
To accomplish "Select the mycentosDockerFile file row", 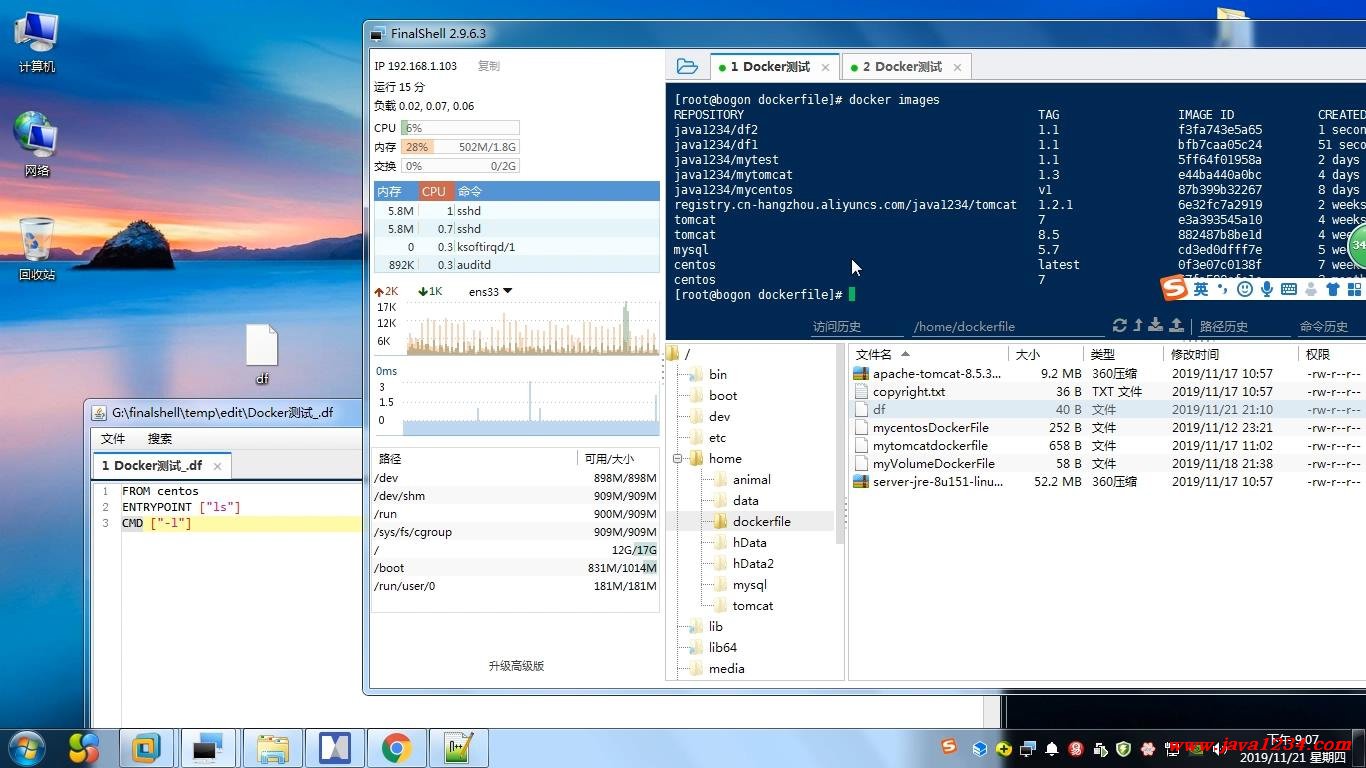I will pos(1108,427).
